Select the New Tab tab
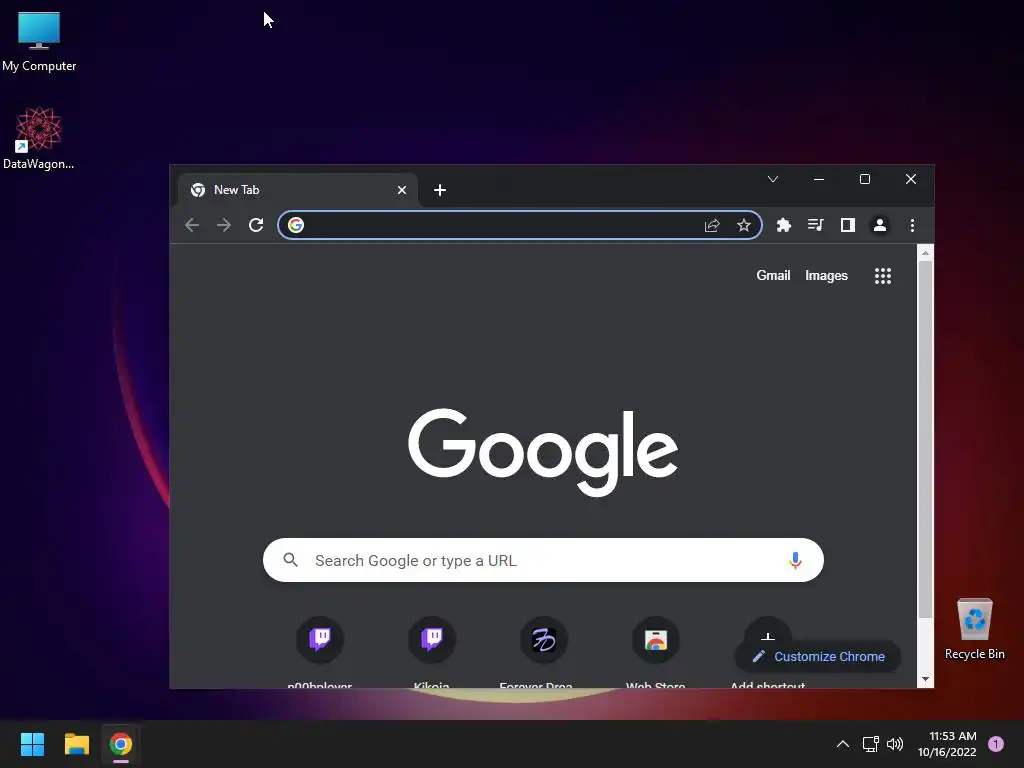The image size is (1024, 768). coord(298,190)
